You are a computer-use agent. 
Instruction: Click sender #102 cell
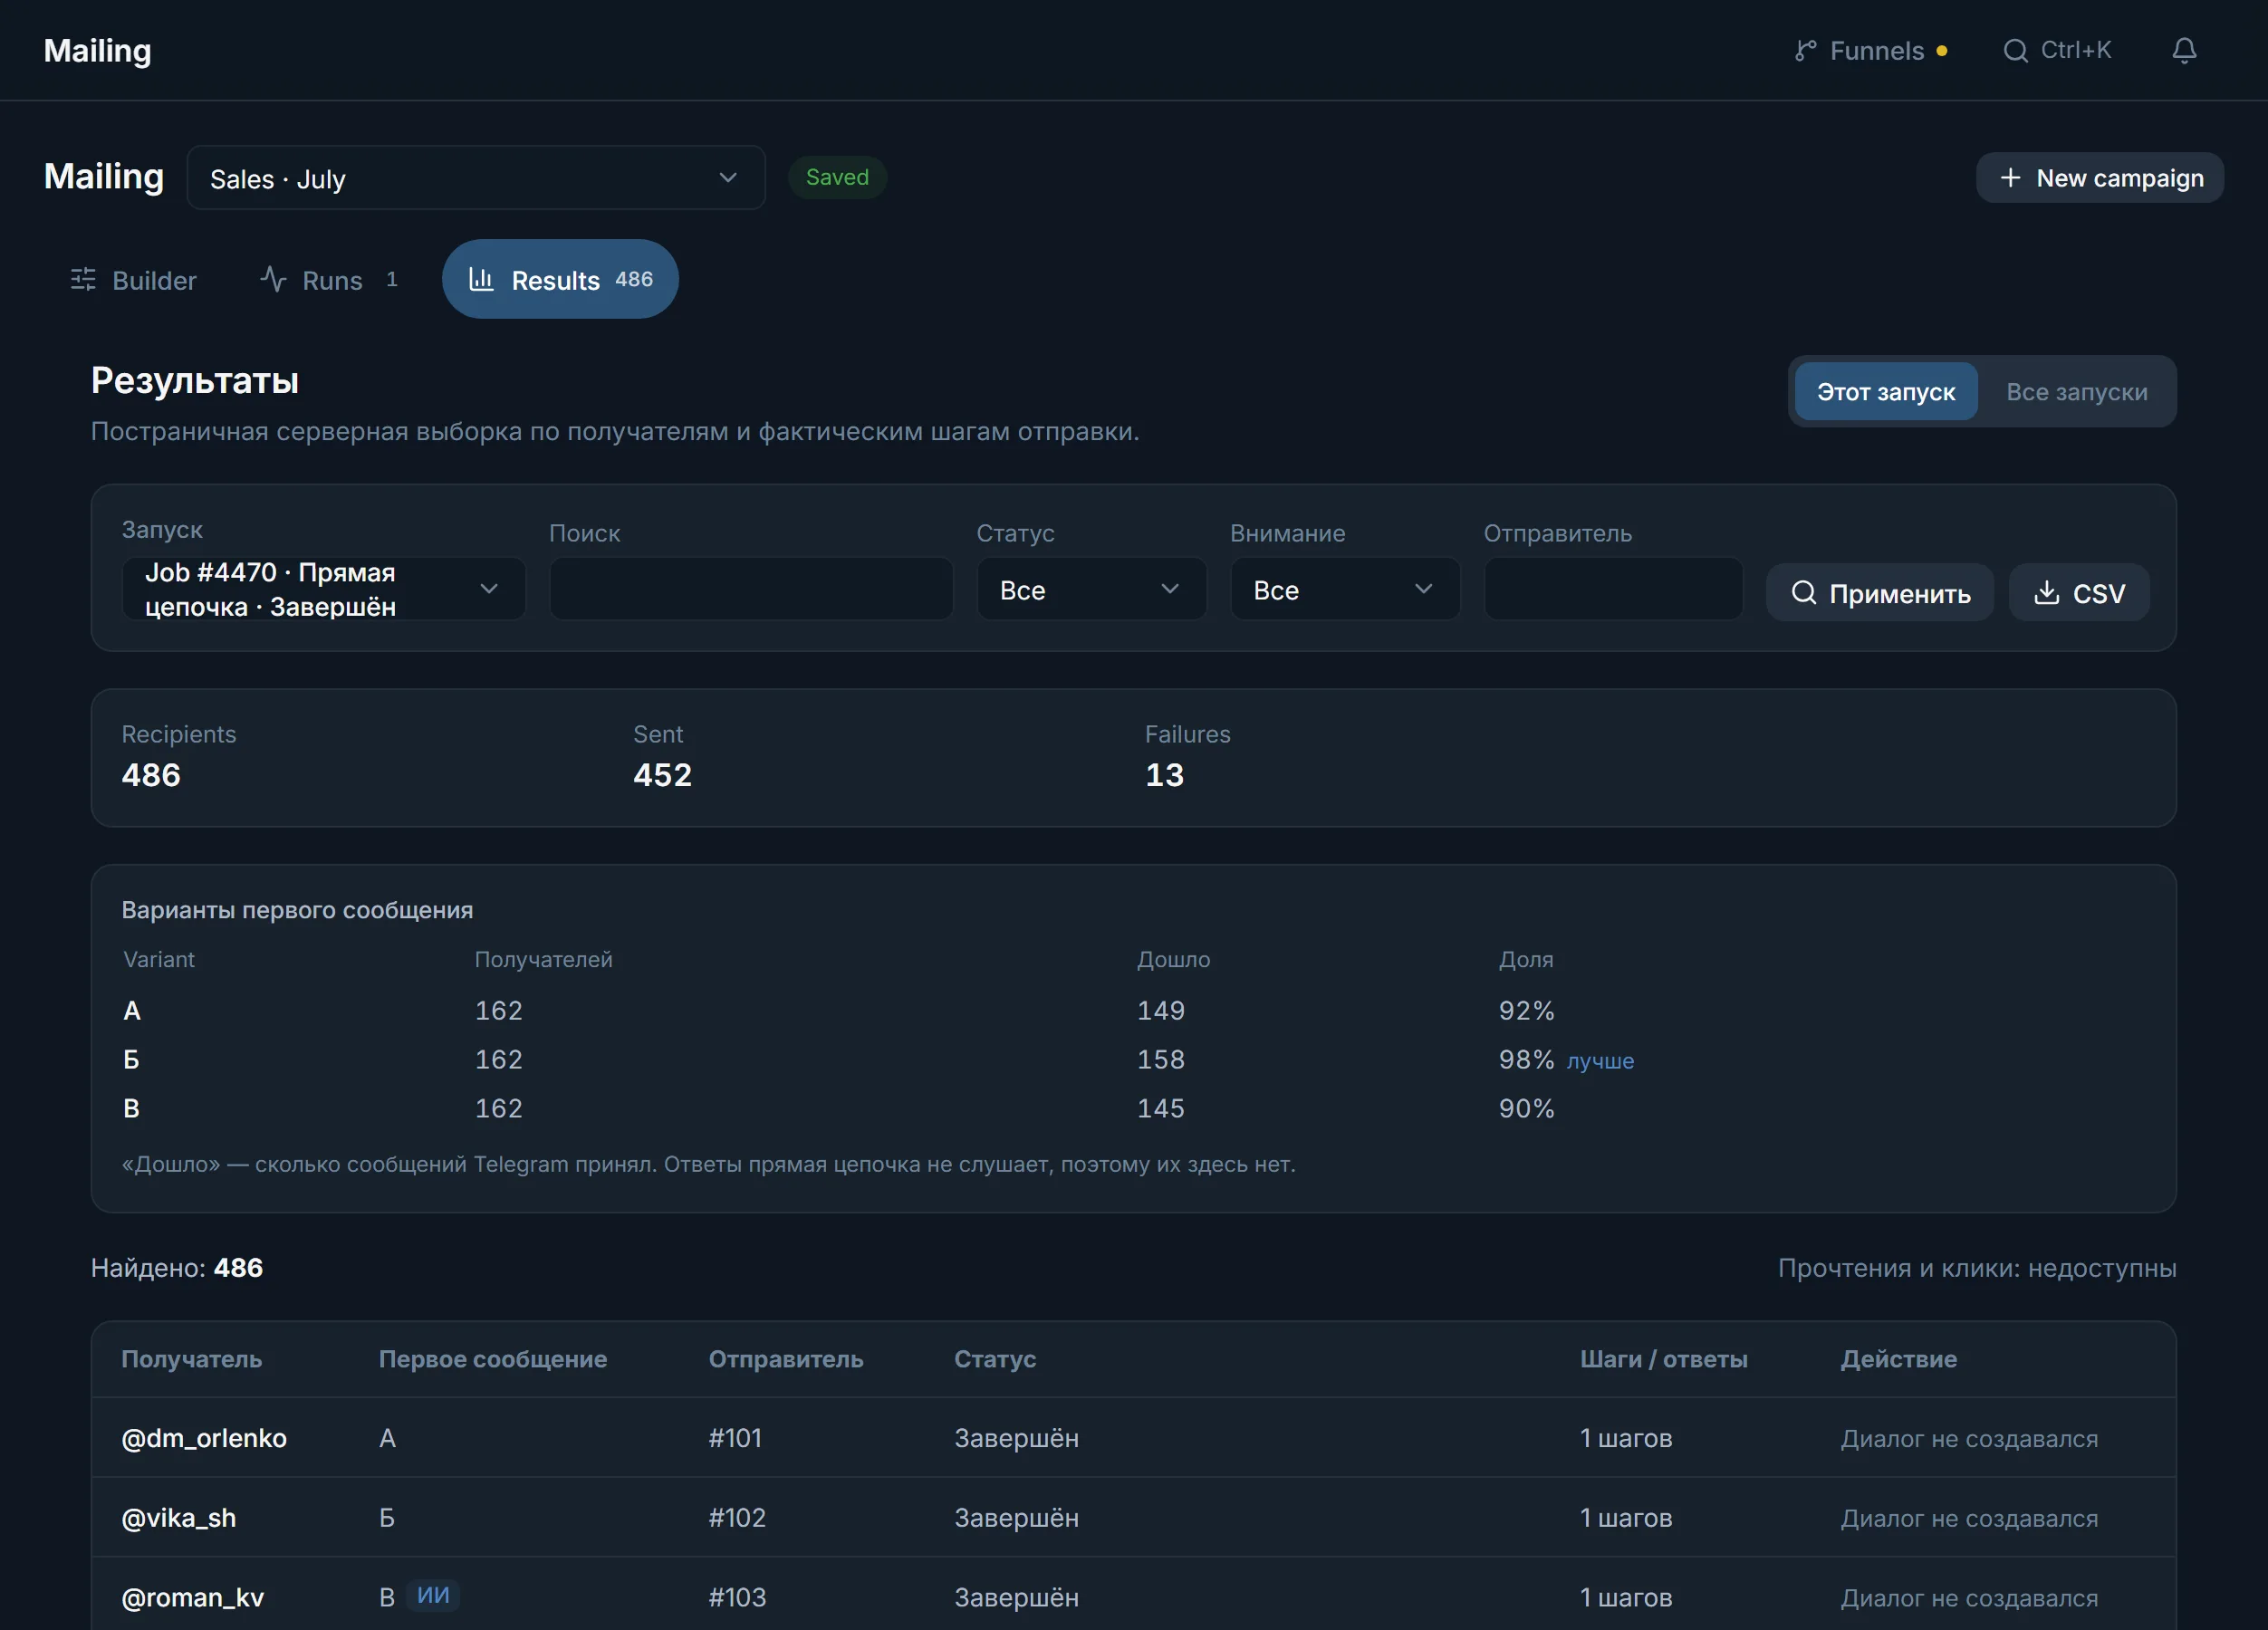[737, 1518]
